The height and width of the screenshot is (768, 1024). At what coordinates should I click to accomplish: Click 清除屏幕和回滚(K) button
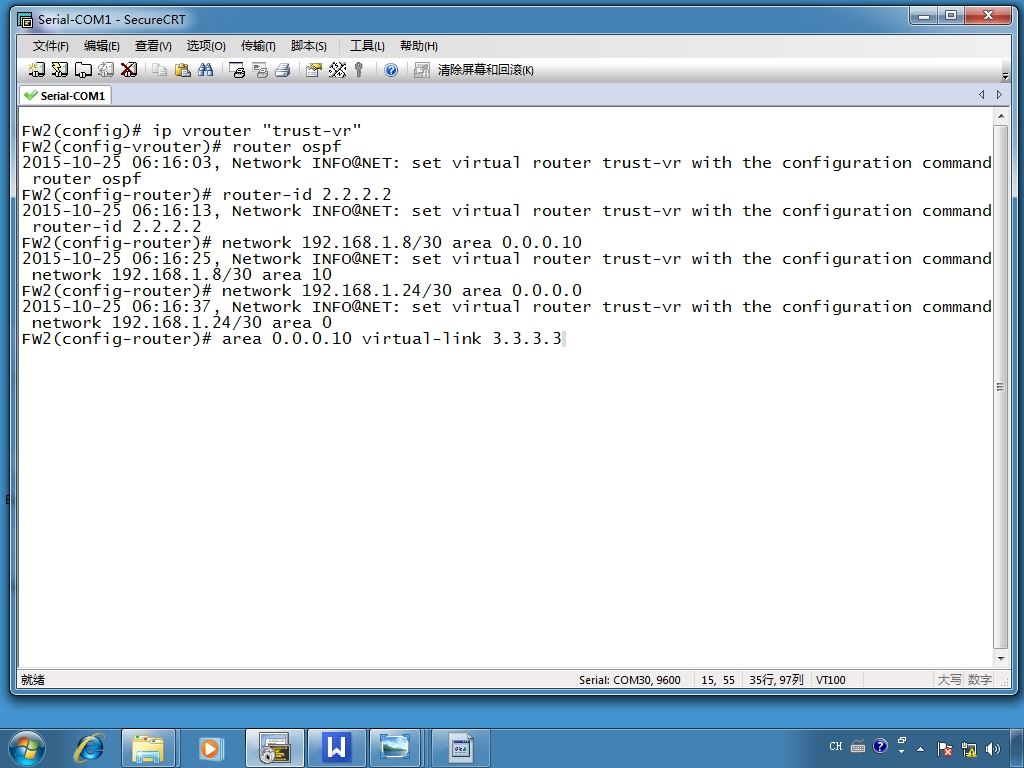point(485,70)
